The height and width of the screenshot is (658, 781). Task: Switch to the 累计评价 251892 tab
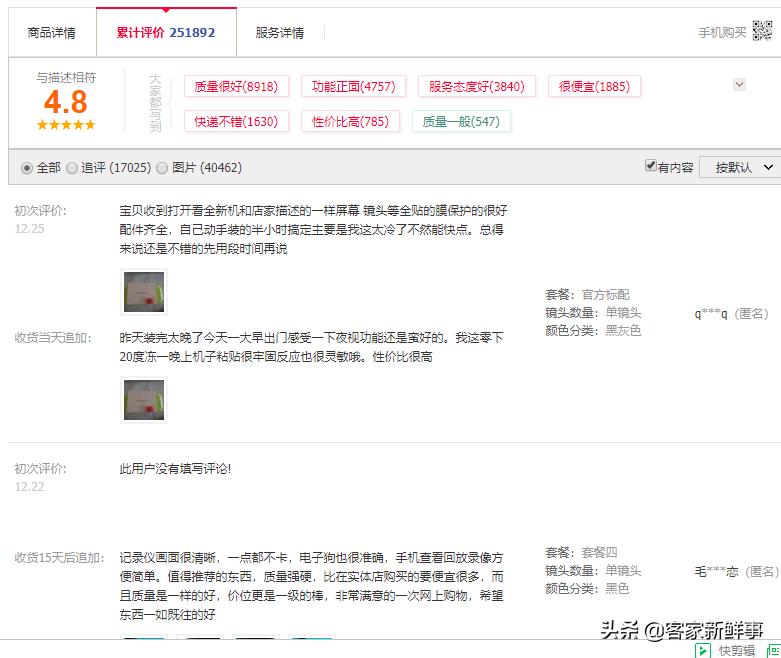166,33
